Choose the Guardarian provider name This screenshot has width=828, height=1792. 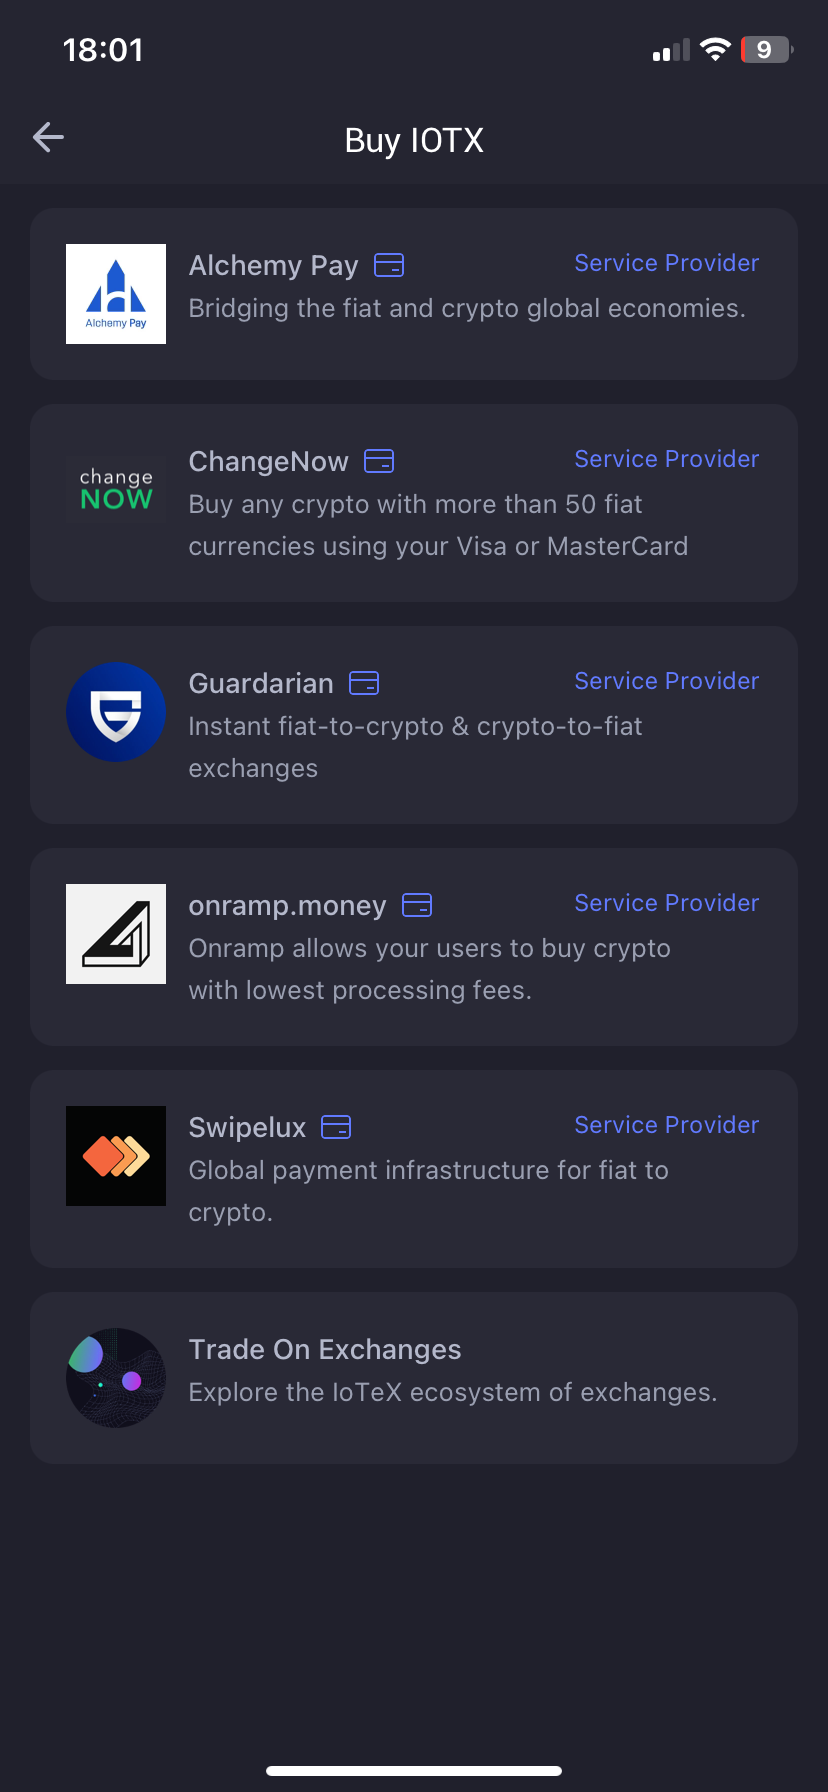(x=261, y=683)
